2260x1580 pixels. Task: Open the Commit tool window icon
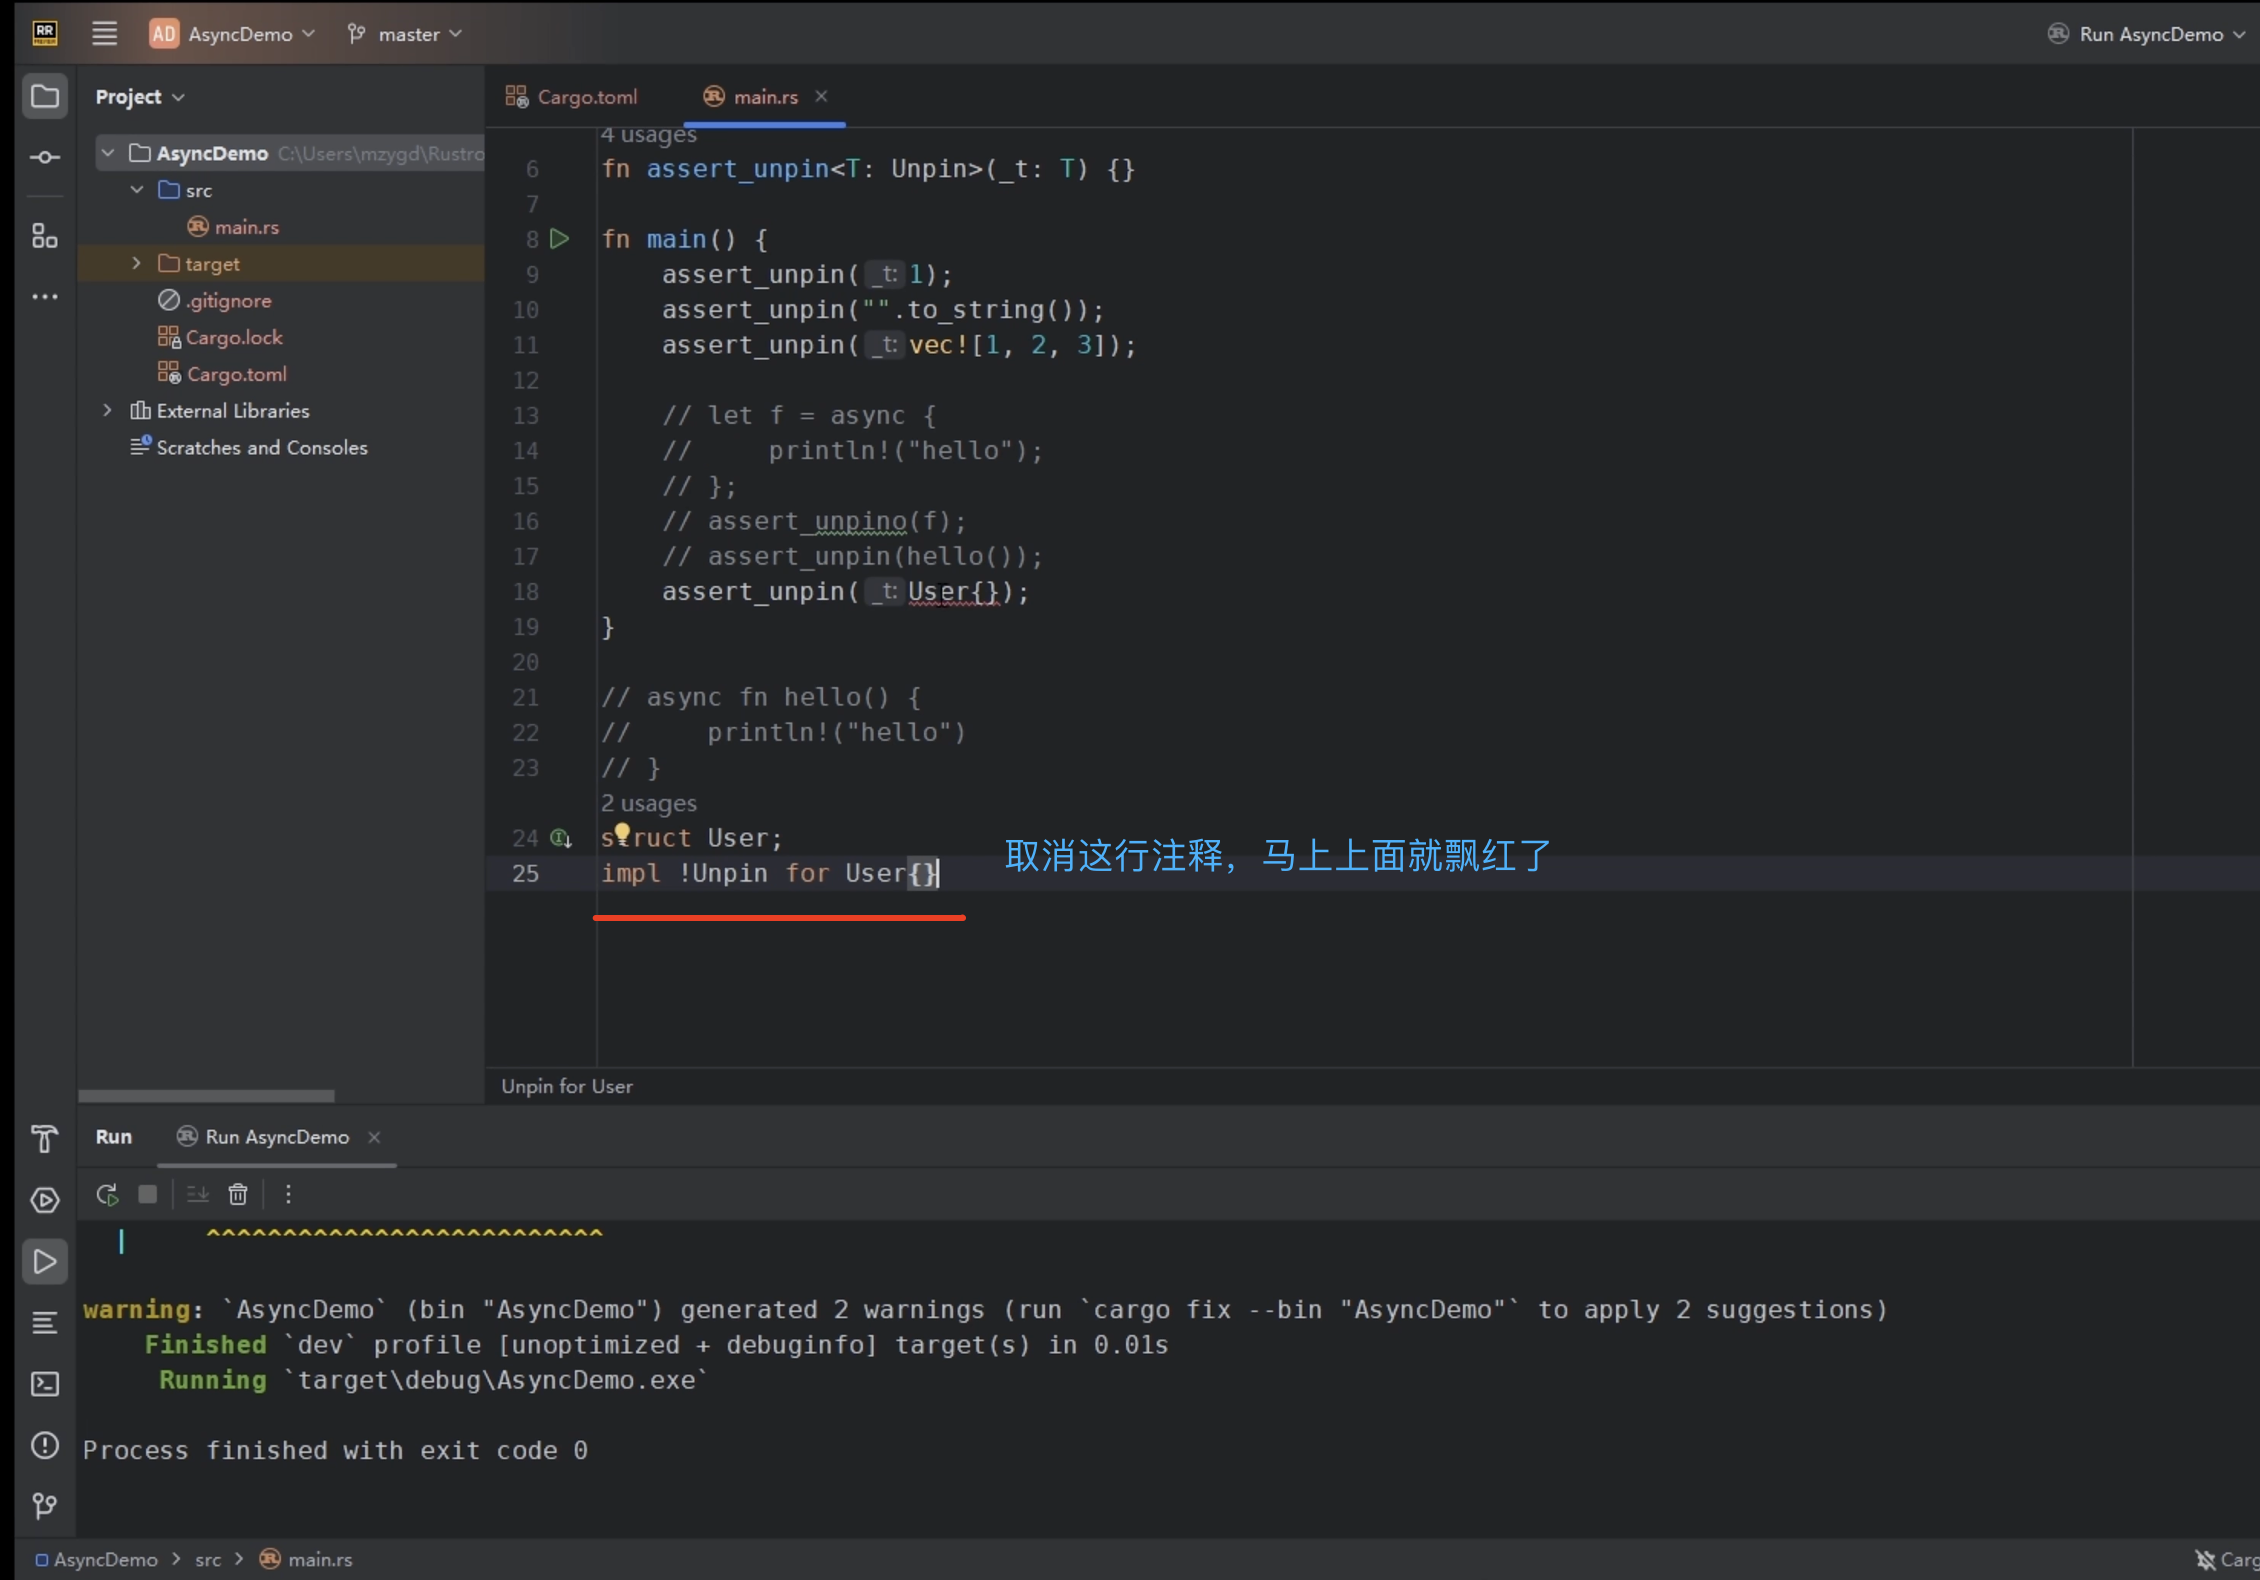(44, 158)
